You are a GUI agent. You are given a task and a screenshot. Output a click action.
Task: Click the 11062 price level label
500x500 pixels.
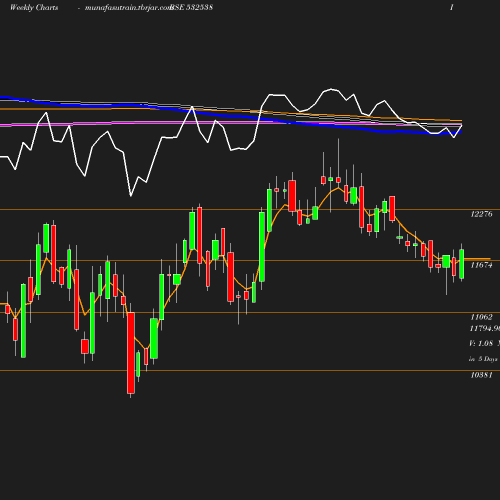(481, 317)
